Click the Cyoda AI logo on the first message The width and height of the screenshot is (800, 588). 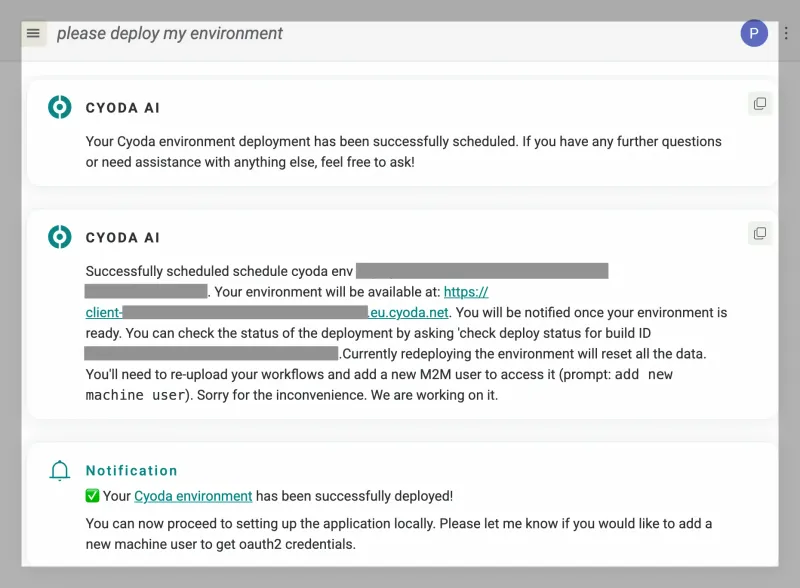[x=60, y=107]
